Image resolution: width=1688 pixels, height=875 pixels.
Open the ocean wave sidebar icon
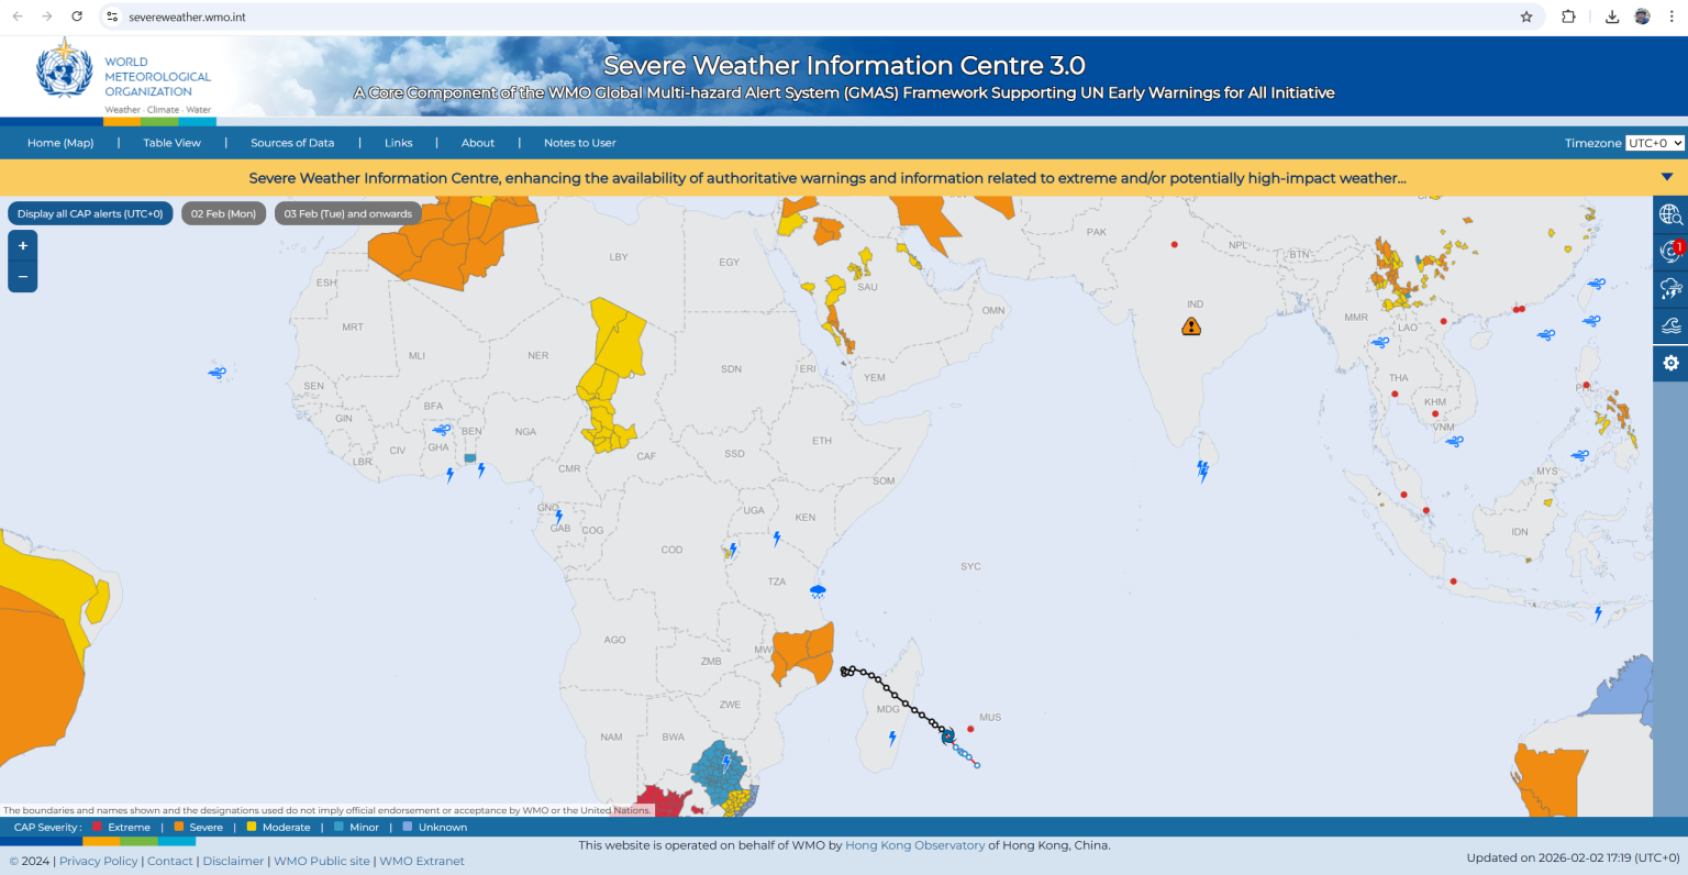pyautogui.click(x=1670, y=326)
